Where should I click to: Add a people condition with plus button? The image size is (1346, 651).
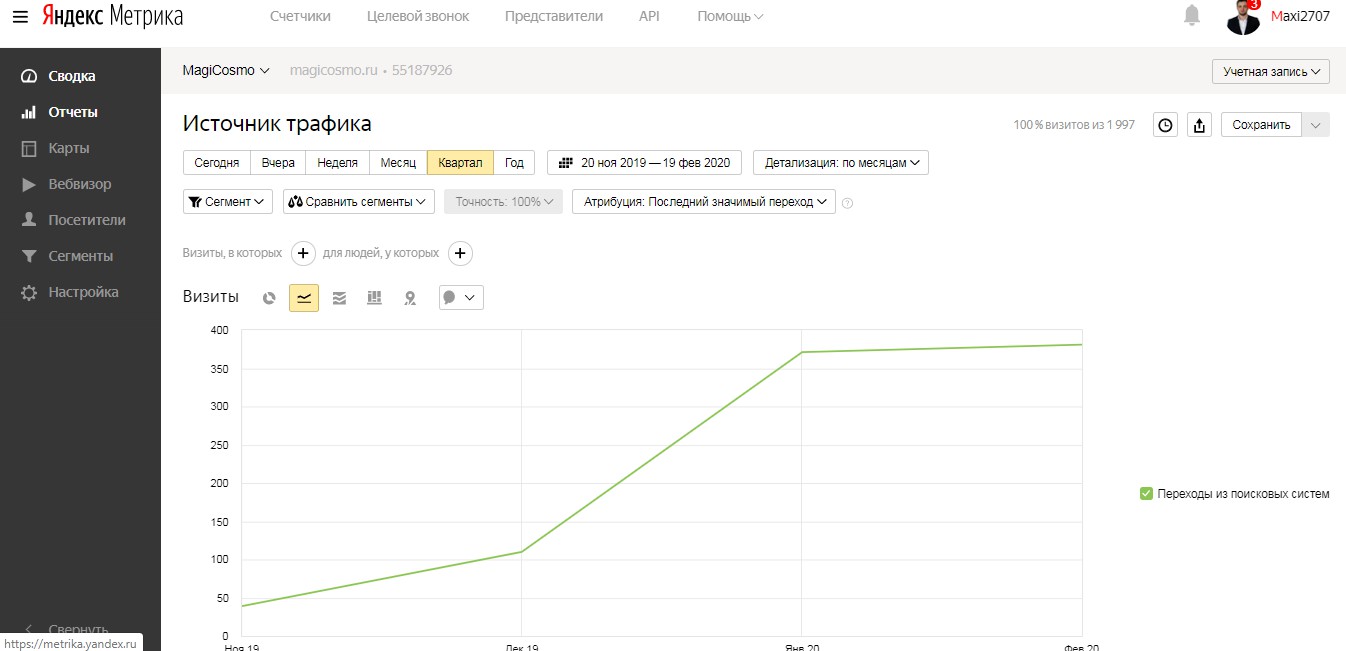tap(460, 253)
